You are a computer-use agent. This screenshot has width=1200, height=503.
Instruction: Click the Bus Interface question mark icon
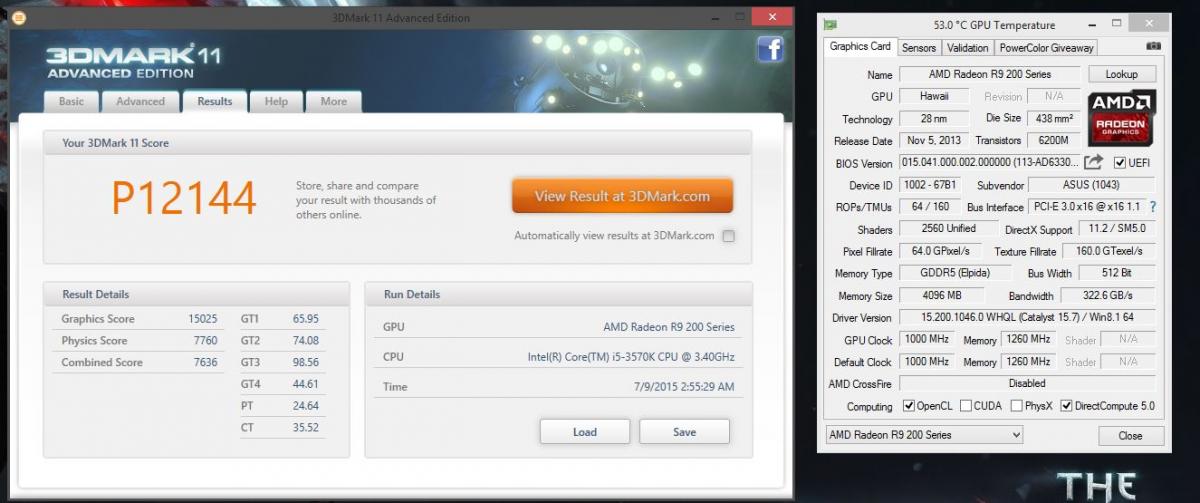coord(1152,207)
